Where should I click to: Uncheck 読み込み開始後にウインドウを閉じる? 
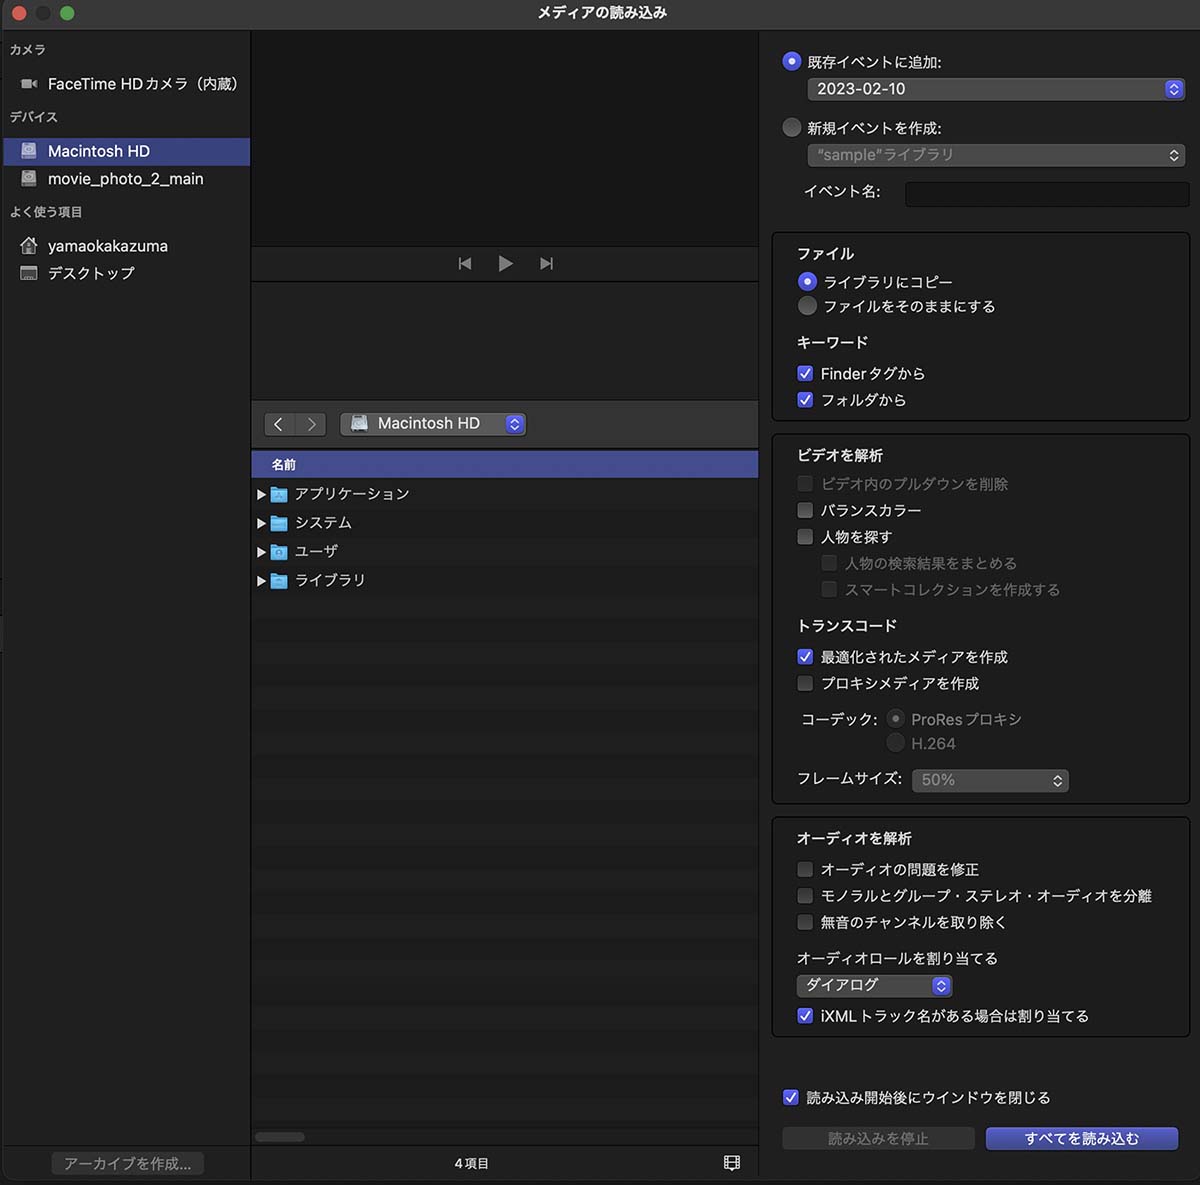coord(791,1098)
